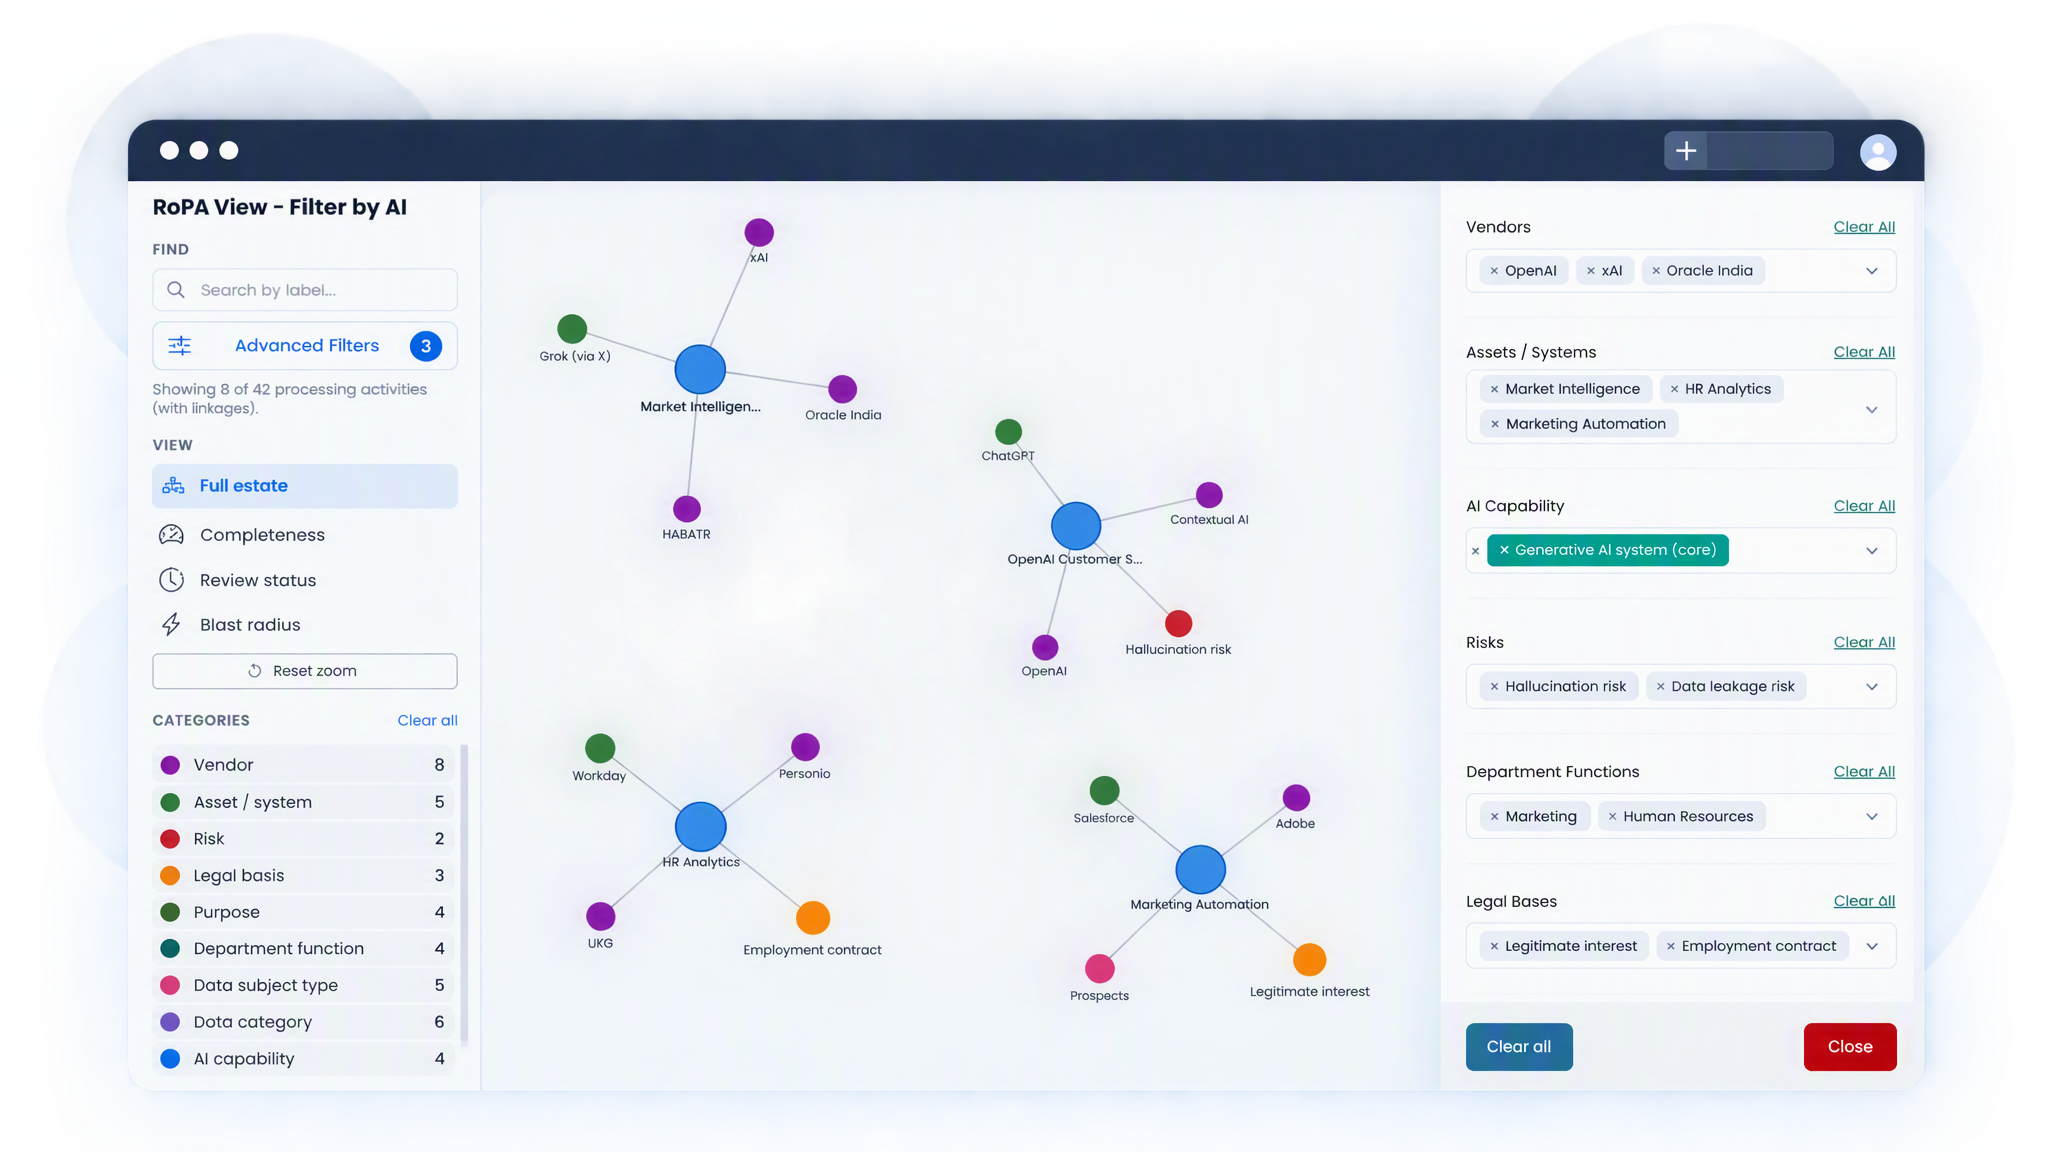This screenshot has height=1152, width=2048.
Task: Toggle the Vendor category filter
Action: pos(303,765)
